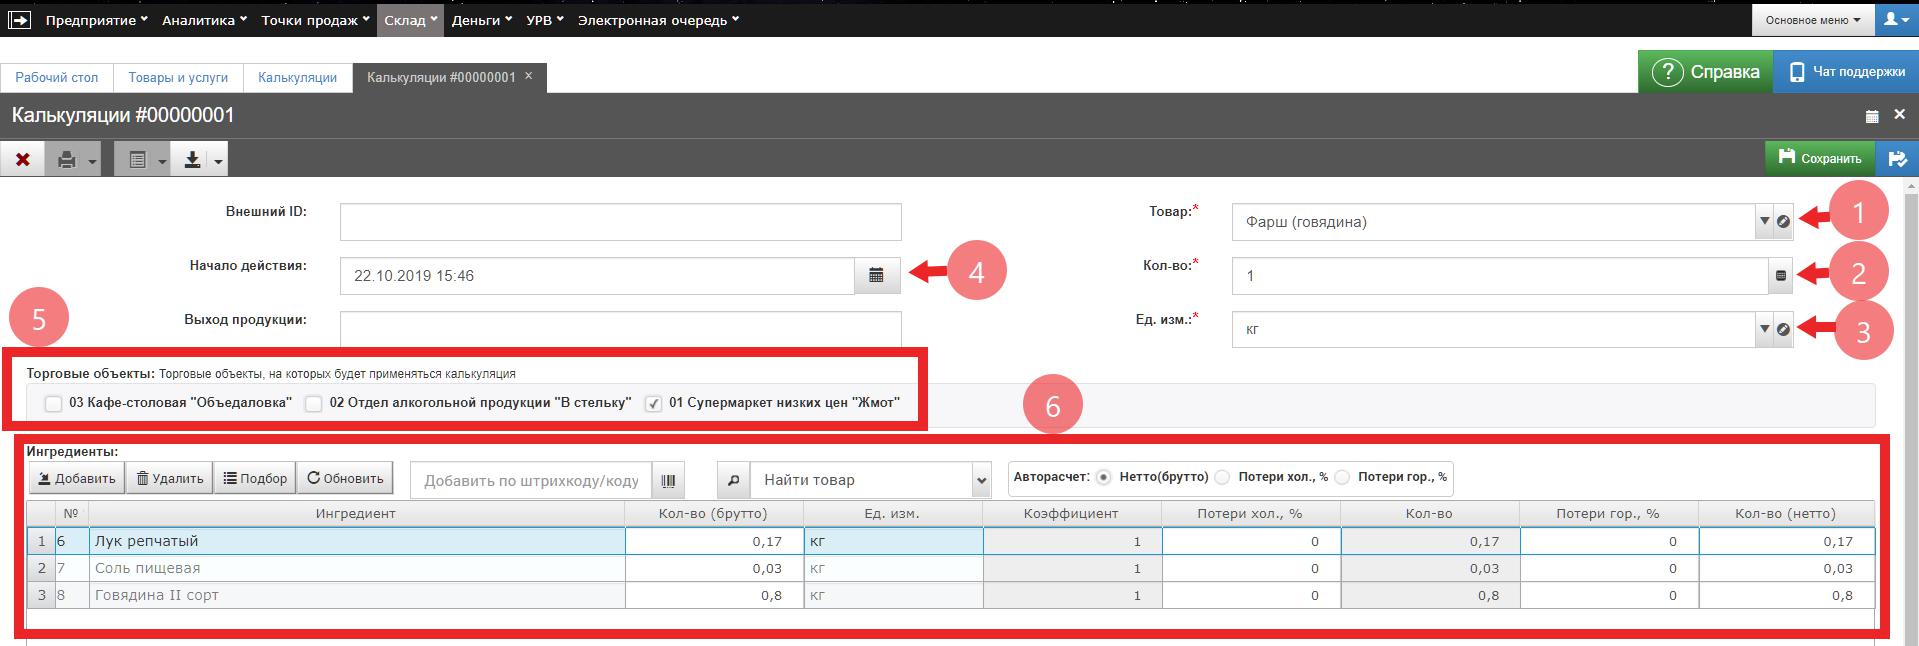Image resolution: width=1919 pixels, height=646 pixels.
Task: Expand the Товар dropdown arrow
Action: point(1763,222)
